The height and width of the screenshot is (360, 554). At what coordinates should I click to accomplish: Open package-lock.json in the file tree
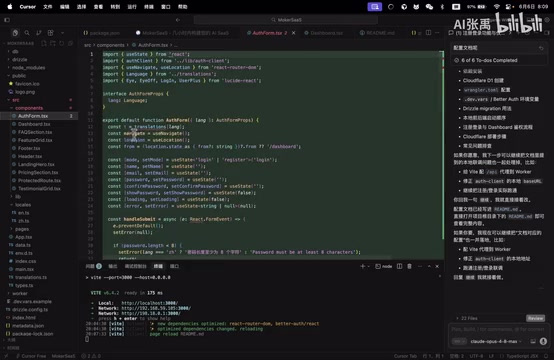coord(33,334)
